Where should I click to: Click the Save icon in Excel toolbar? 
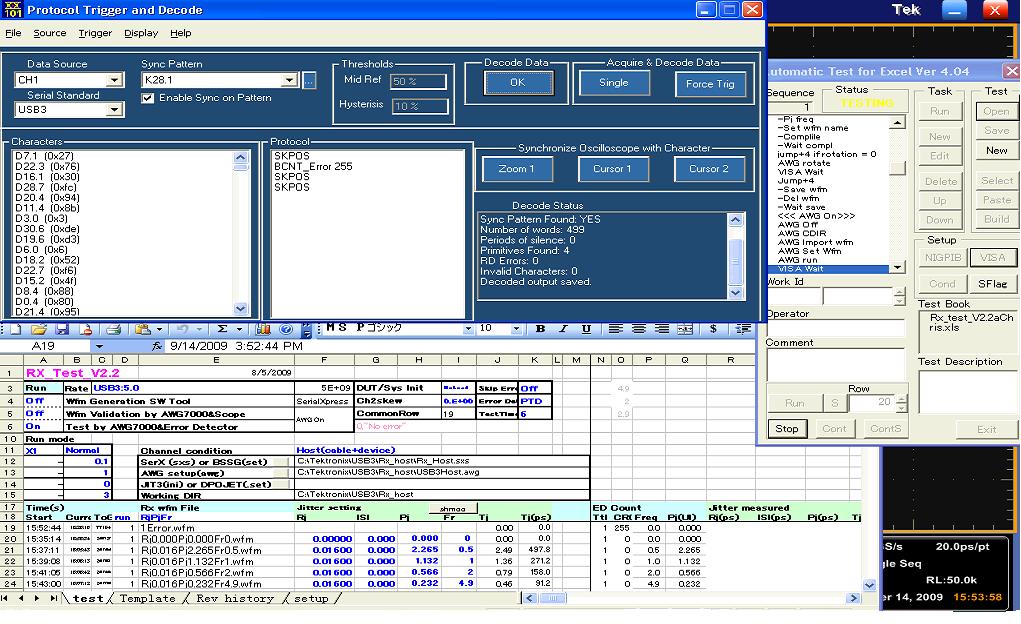(62, 330)
